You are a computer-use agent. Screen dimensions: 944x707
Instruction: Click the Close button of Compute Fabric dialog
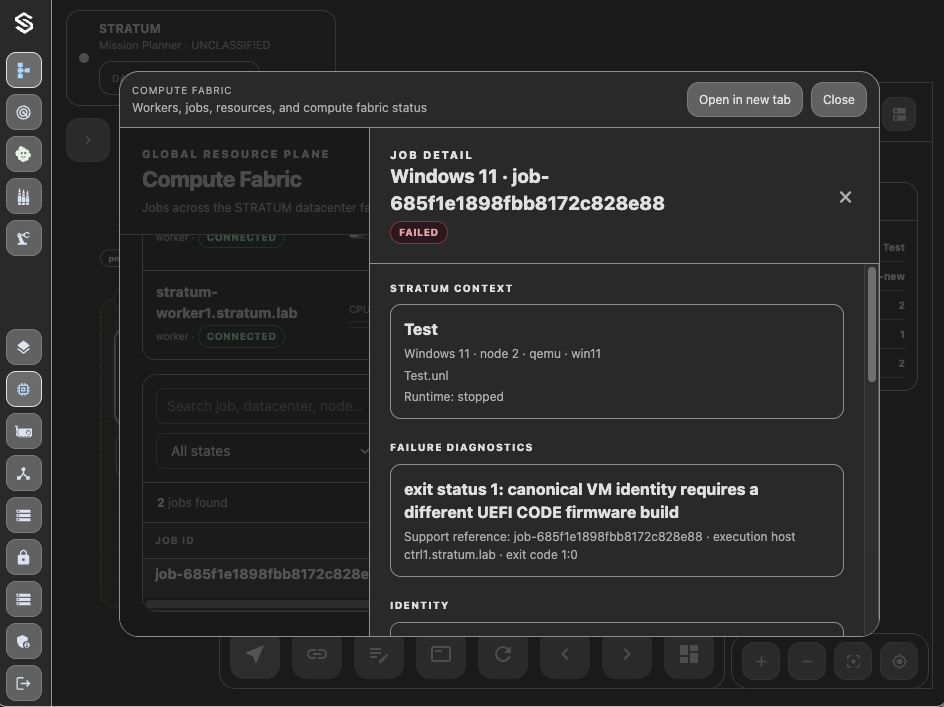pyautogui.click(x=839, y=100)
